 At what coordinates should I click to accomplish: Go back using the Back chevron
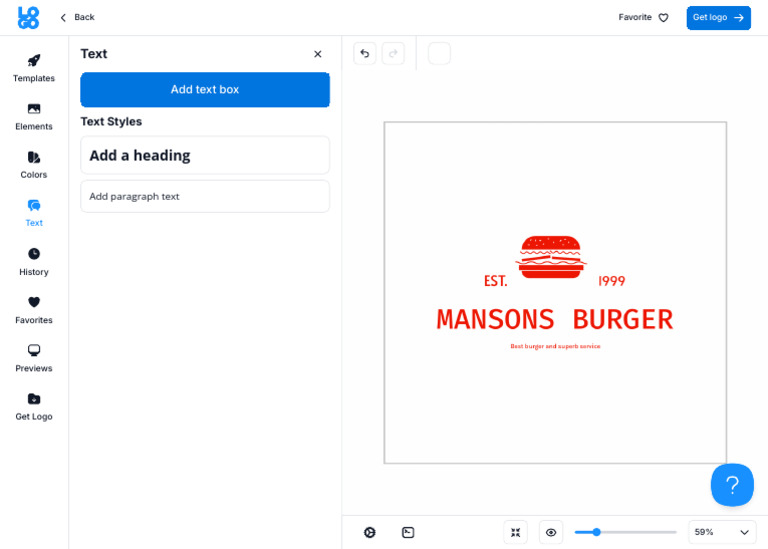[x=77, y=17]
